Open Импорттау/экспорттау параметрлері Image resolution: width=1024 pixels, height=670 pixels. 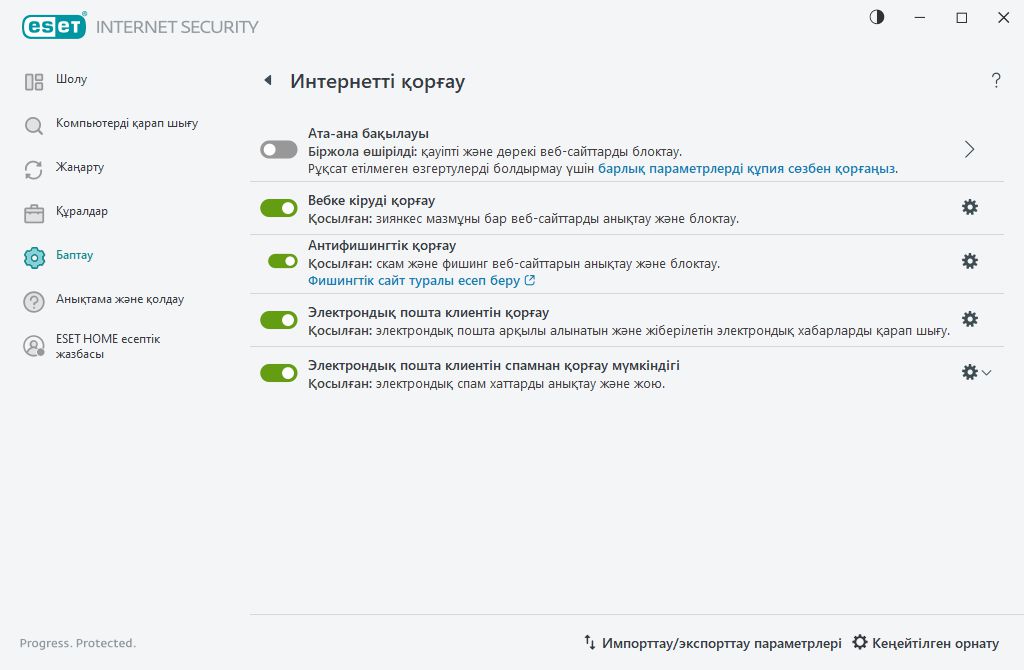point(712,643)
